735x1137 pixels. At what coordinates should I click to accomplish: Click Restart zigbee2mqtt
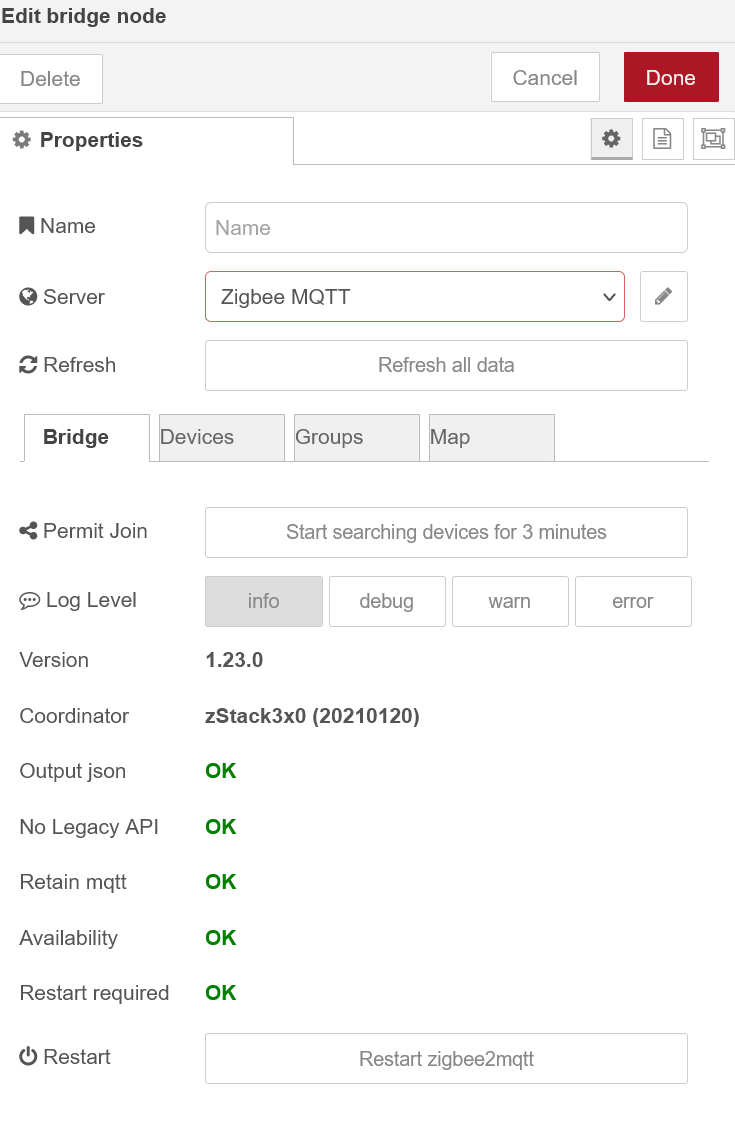[x=446, y=1058]
